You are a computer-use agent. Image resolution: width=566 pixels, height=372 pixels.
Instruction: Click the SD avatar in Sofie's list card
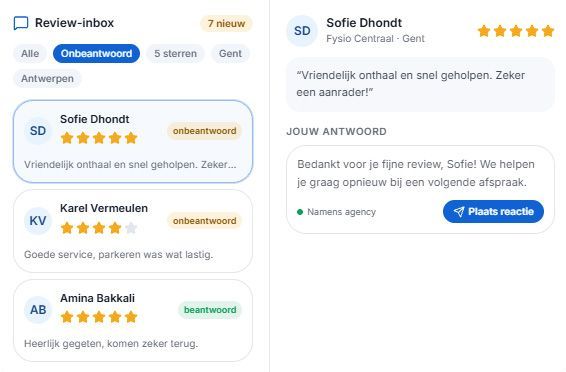(38, 131)
